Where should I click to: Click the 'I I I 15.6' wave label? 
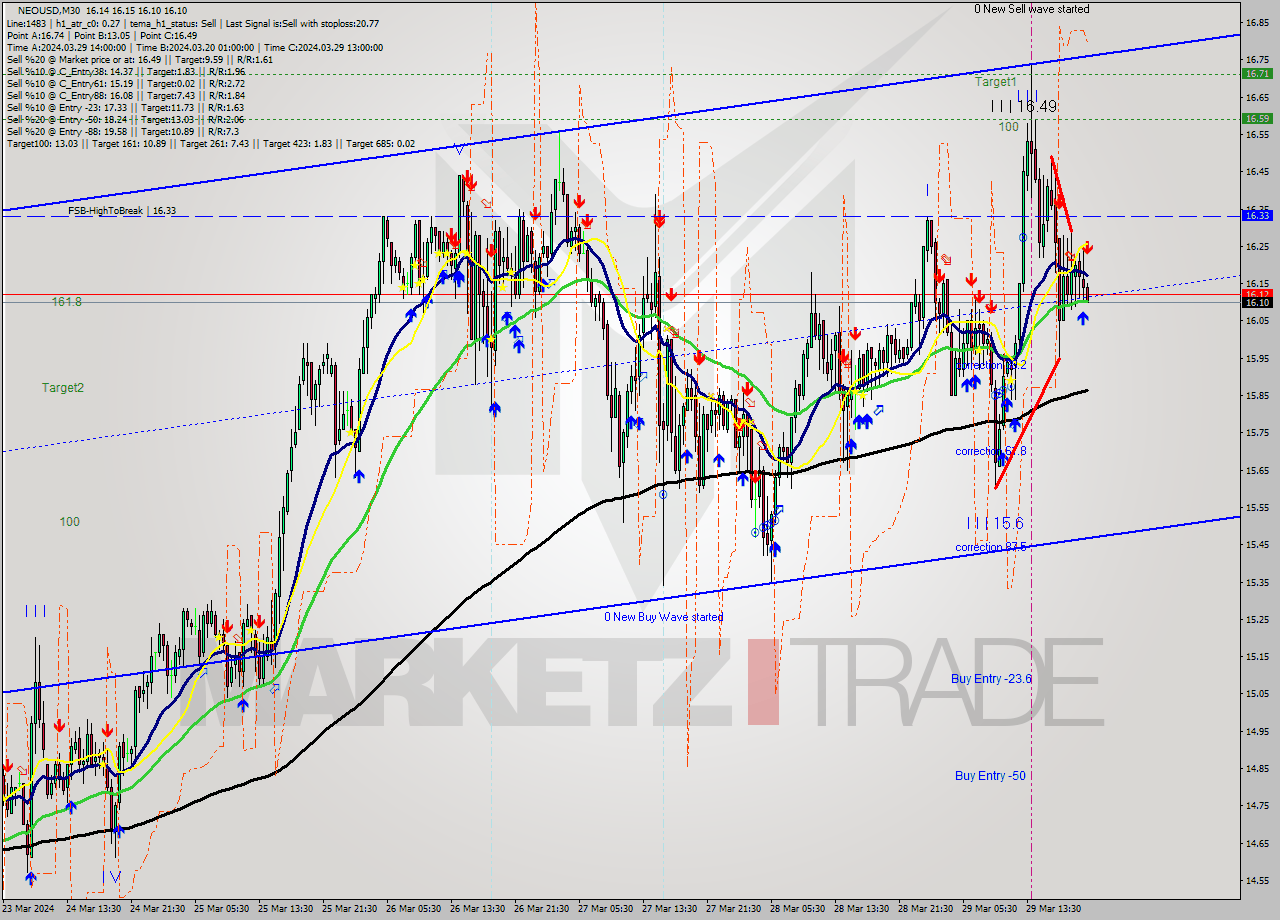[995, 523]
